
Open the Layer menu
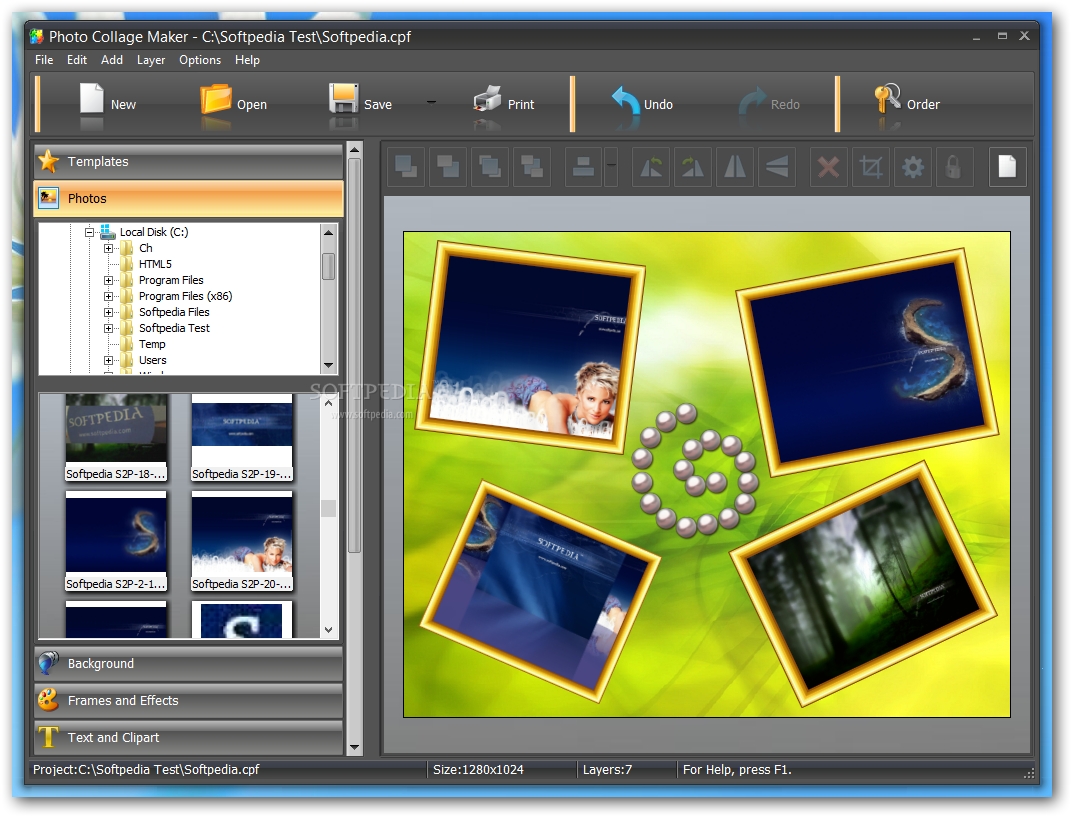[151, 60]
